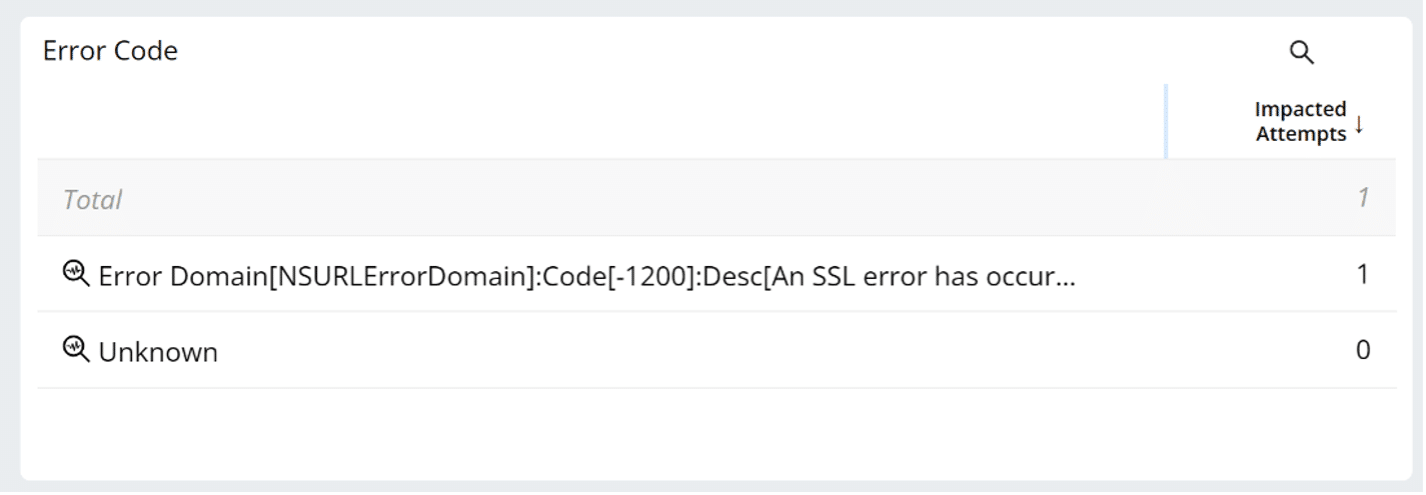Click the SSL error row's attempts count 1
This screenshot has width=1426, height=495.
(x=1362, y=274)
